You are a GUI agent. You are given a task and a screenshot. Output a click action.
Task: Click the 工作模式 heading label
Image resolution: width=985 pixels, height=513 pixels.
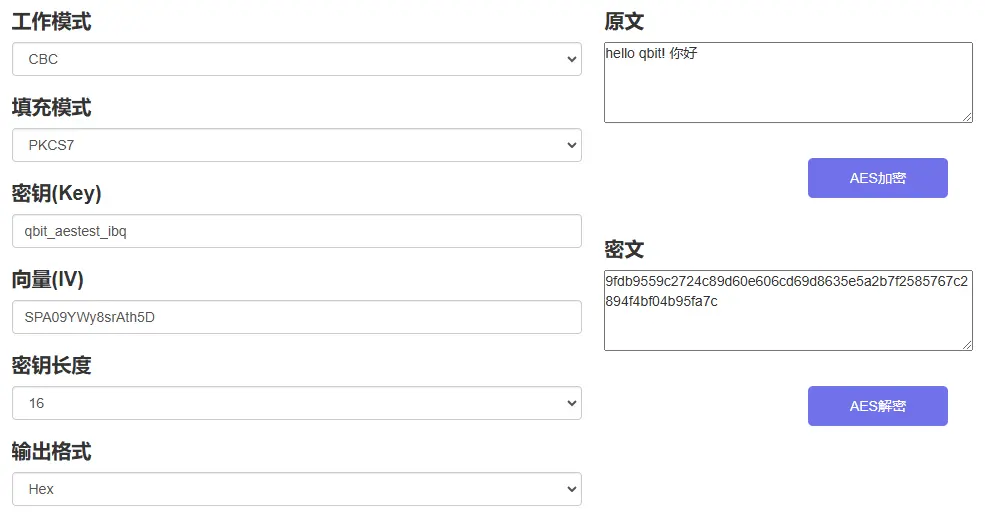pyautogui.click(x=51, y=22)
